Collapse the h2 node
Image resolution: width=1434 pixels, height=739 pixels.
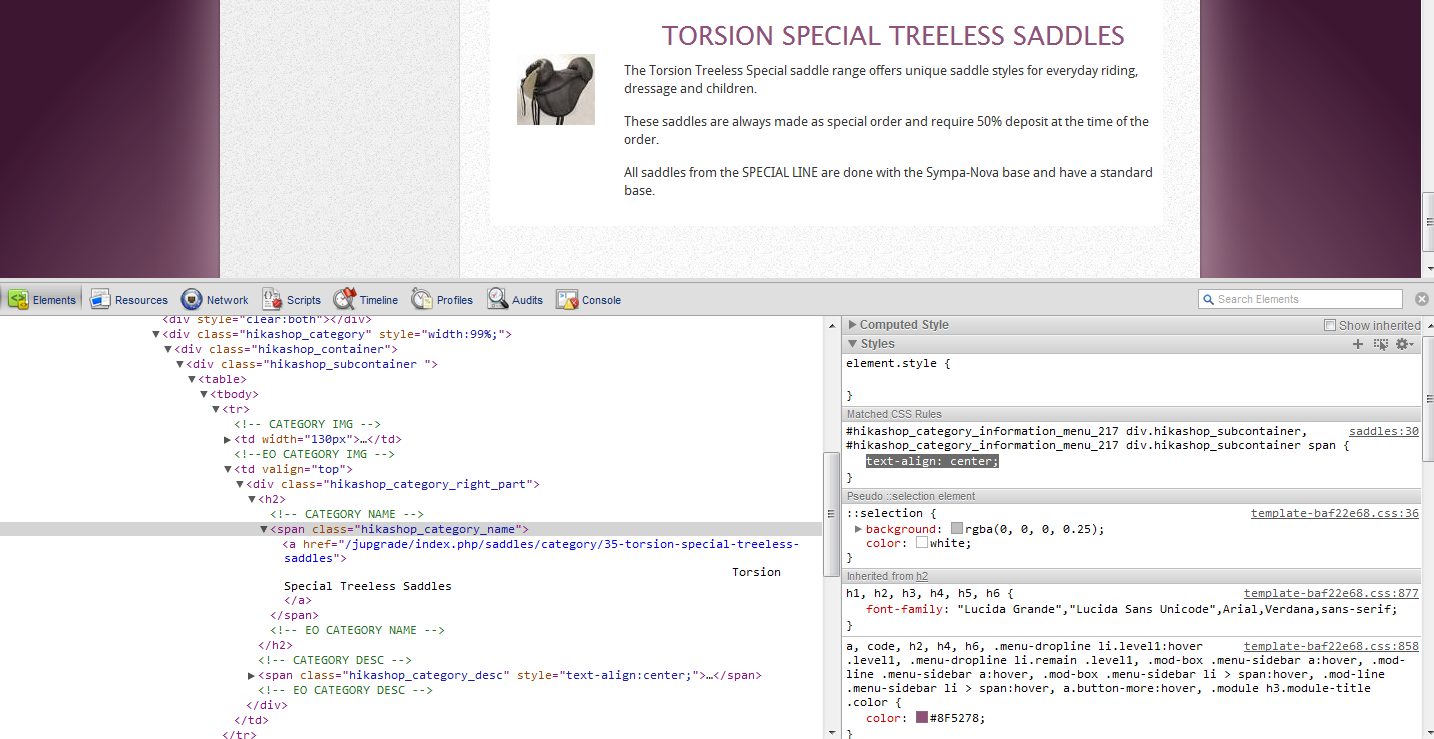coord(252,499)
